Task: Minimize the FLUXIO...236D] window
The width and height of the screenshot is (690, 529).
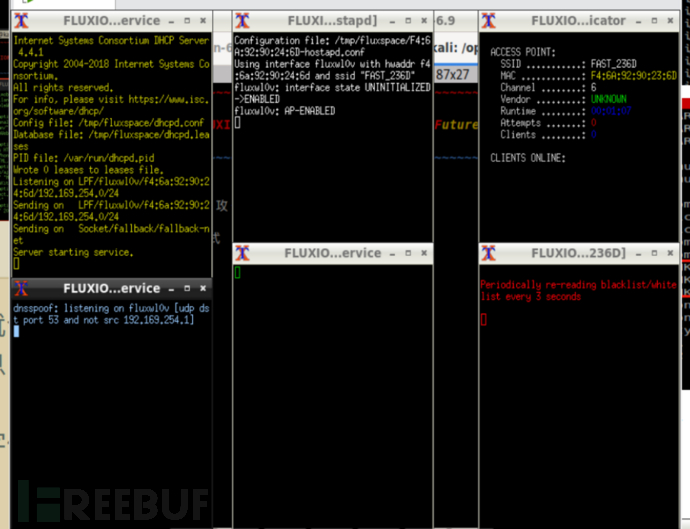Action: coord(639,253)
